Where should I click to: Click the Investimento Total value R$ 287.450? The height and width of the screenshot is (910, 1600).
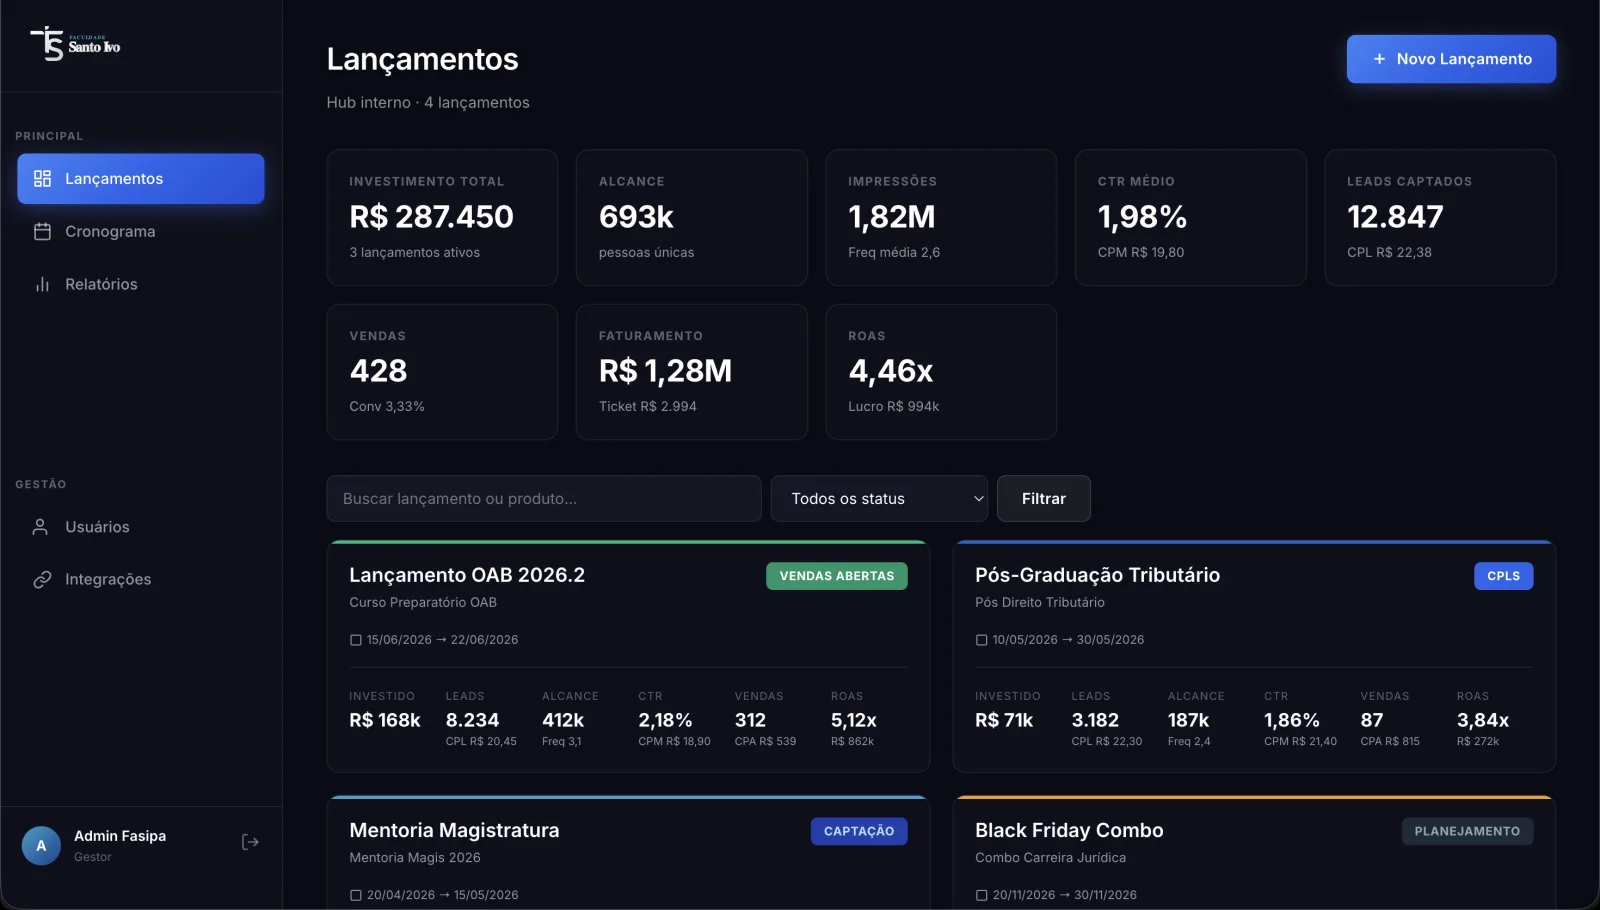pyautogui.click(x=431, y=217)
